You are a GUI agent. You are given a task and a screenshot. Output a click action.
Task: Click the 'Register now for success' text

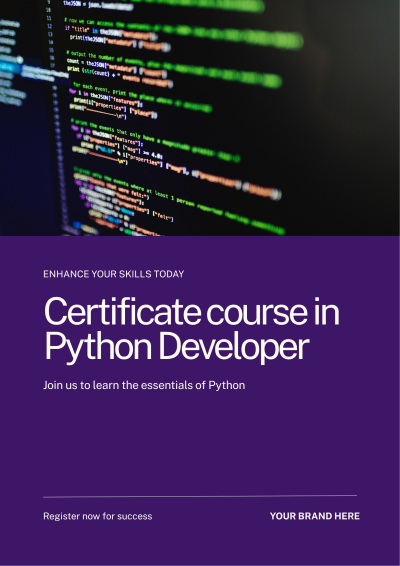(x=97, y=516)
